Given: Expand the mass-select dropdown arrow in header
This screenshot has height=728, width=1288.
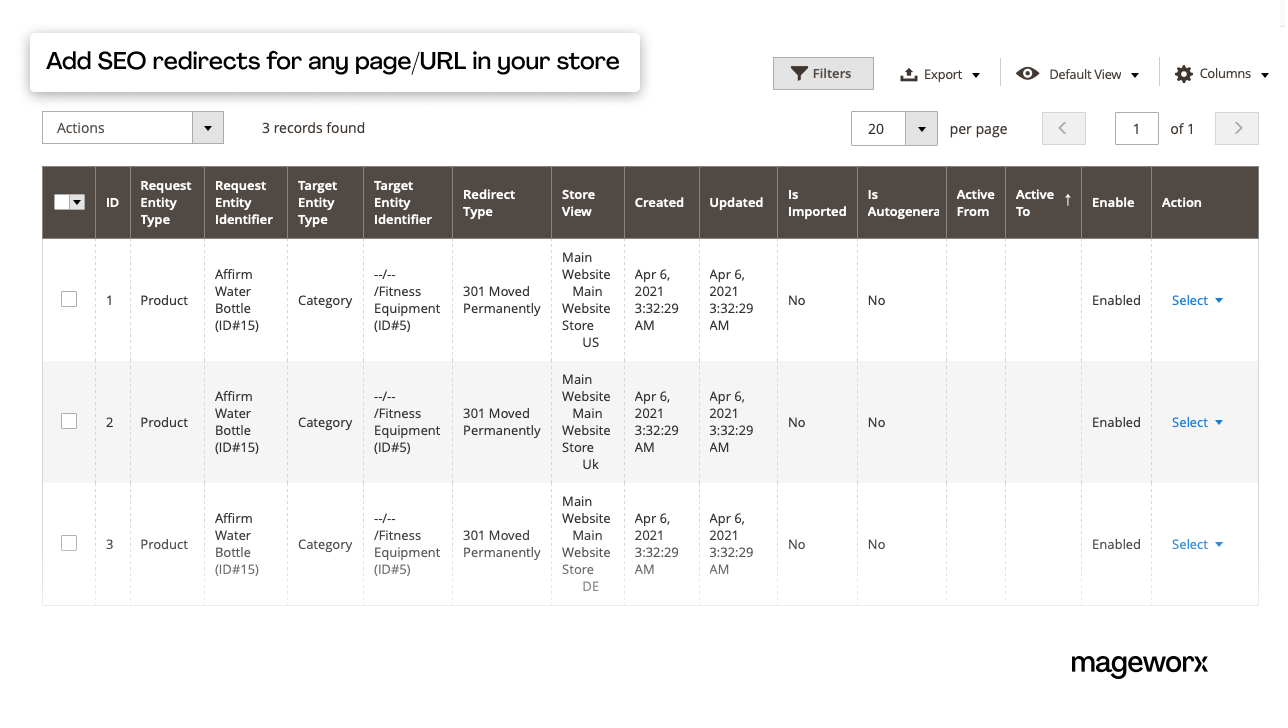Looking at the screenshot, I should point(77,201).
